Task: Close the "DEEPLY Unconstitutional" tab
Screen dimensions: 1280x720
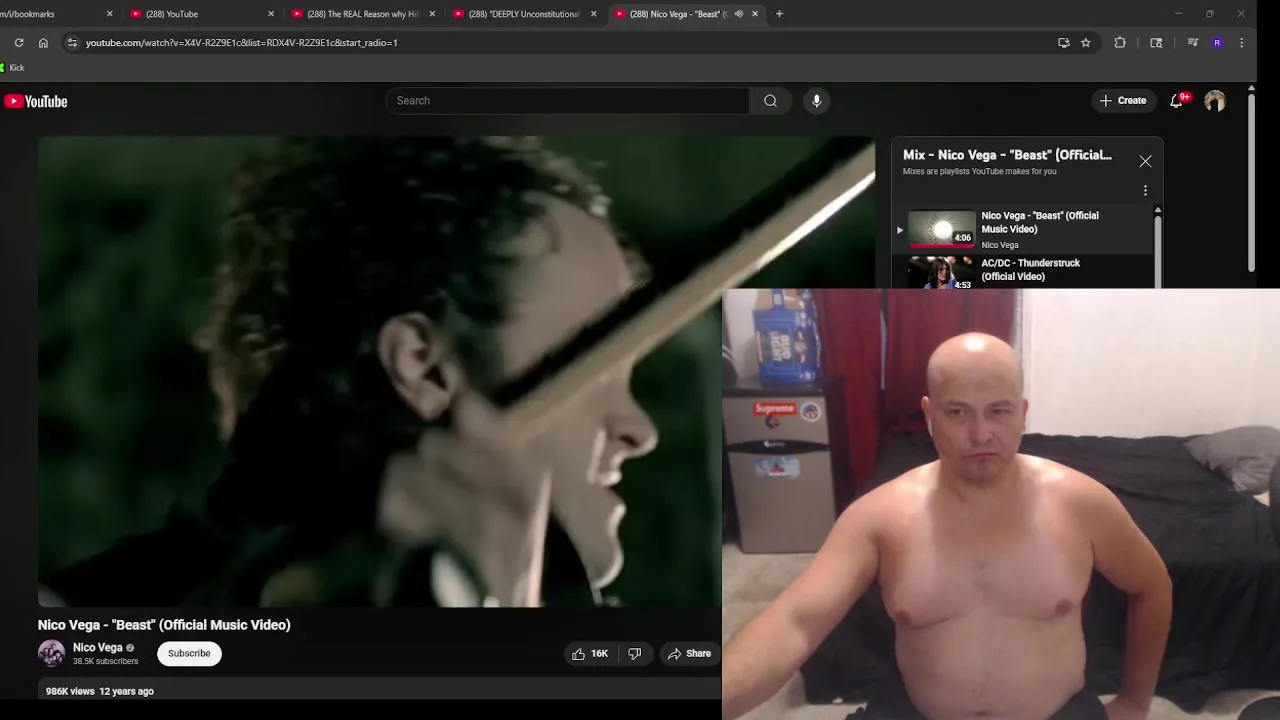Action: click(594, 14)
